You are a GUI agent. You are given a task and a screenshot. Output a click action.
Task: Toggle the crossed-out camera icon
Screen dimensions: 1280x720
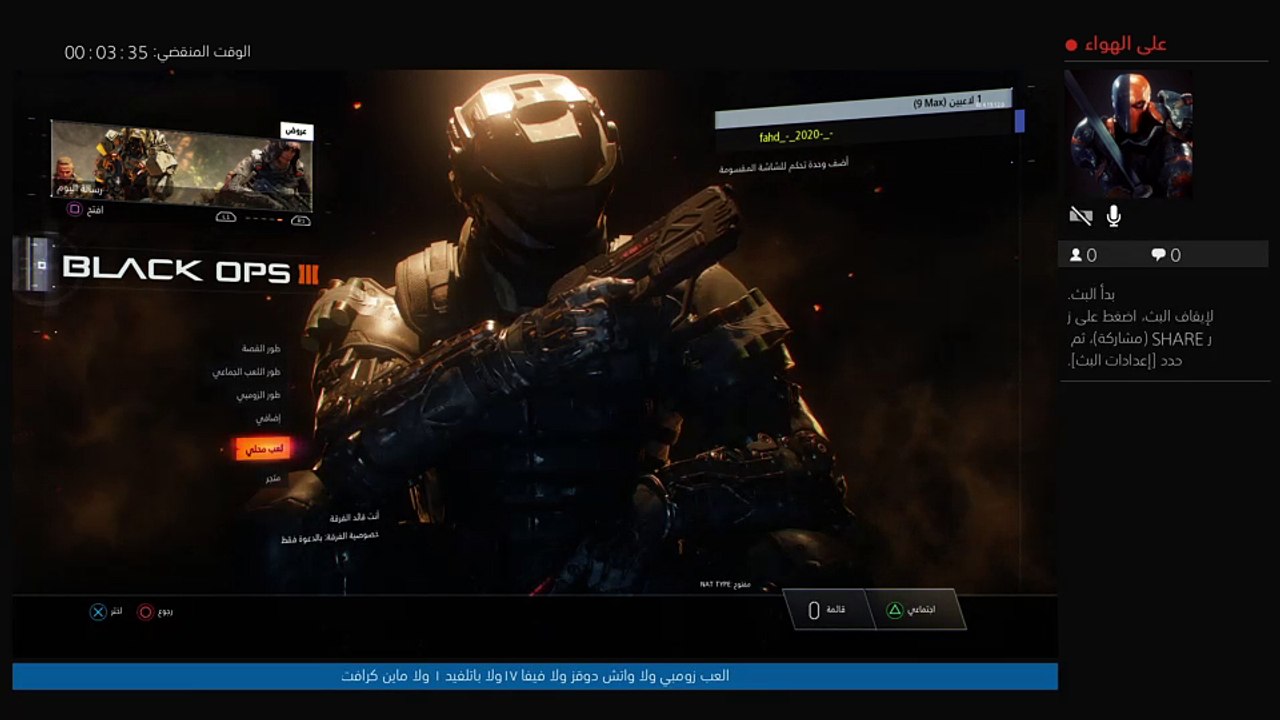[x=1080, y=216]
